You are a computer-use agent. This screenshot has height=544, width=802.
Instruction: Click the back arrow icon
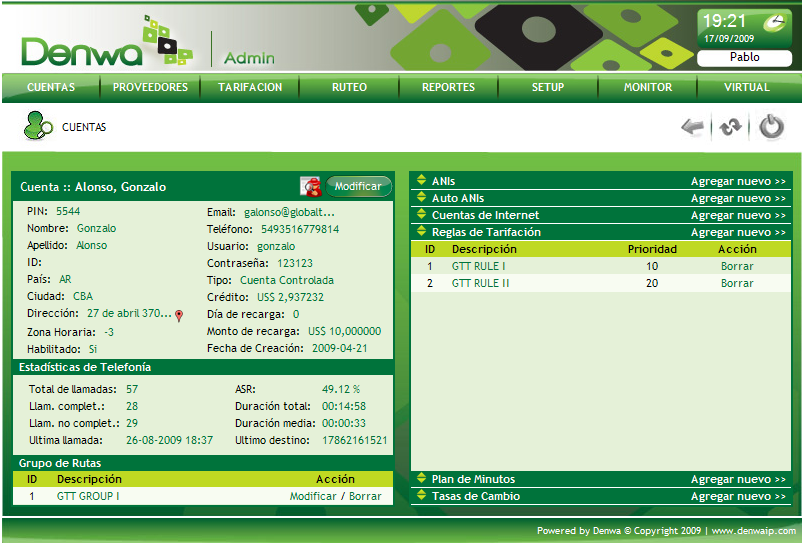692,127
